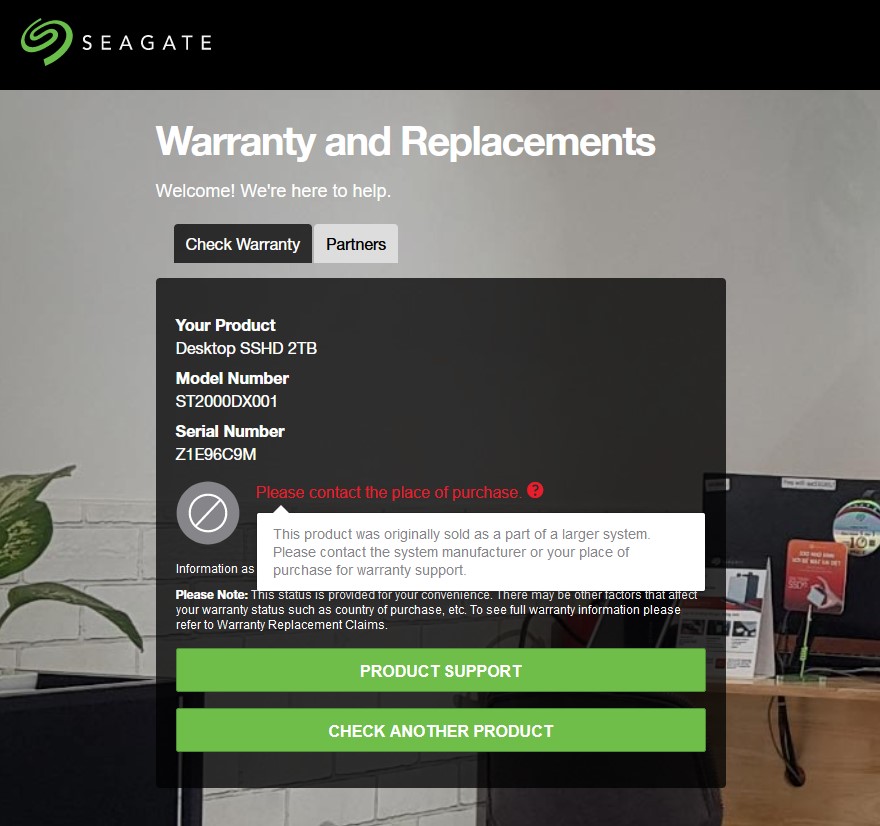
Task: Click the 'Model Number' label
Action: 232,379
